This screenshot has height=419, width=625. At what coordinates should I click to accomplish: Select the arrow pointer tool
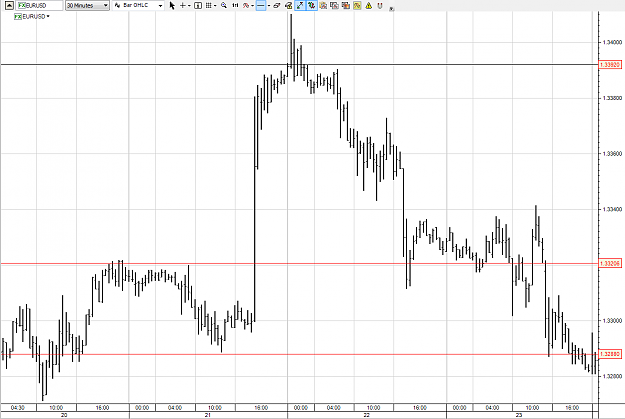coord(172,6)
